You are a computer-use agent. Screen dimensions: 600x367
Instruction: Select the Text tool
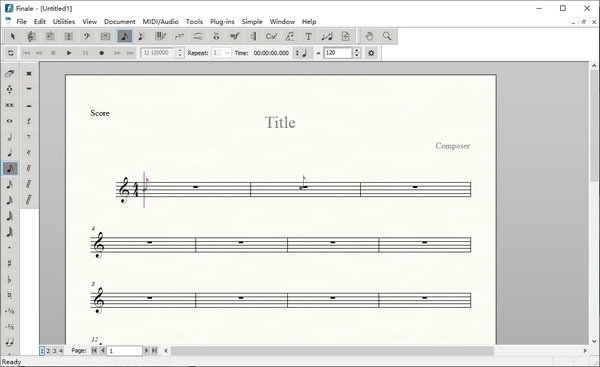point(308,36)
